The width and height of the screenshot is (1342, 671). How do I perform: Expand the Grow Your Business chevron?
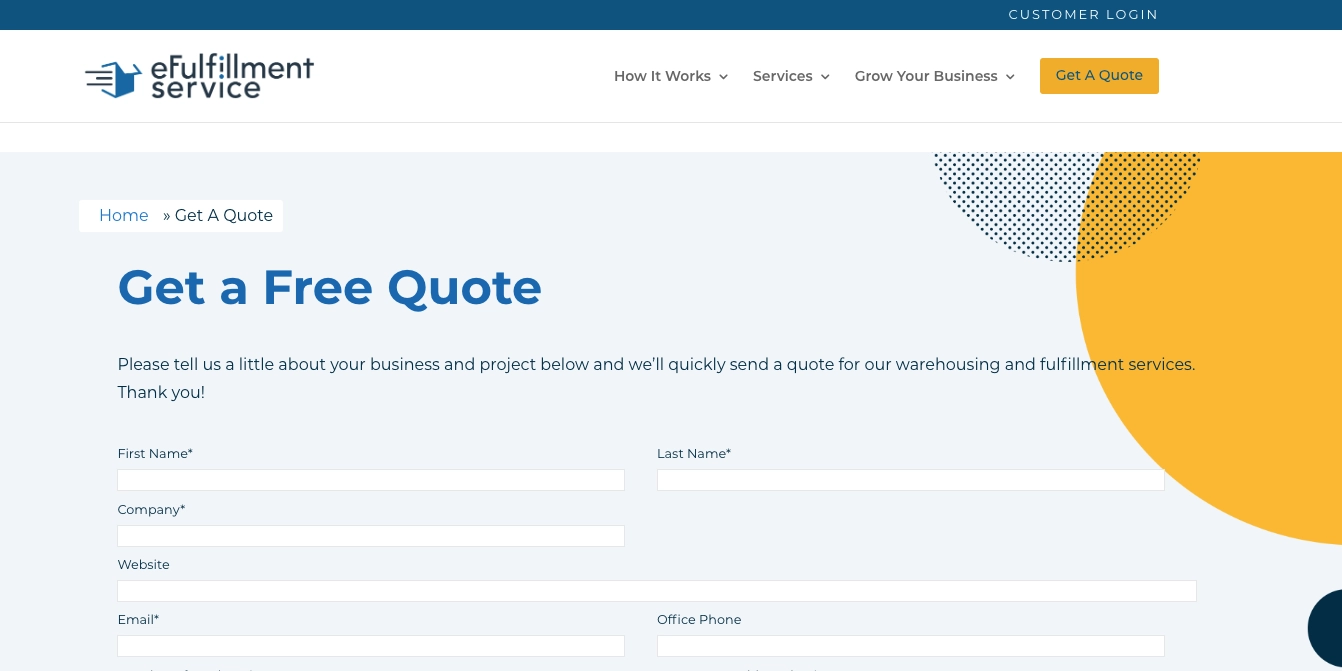tap(1010, 77)
